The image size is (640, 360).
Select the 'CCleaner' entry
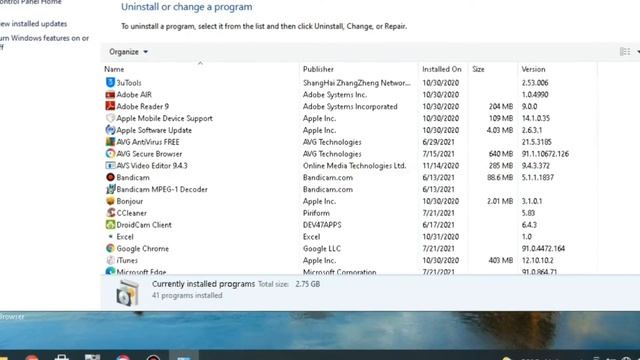tap(131, 213)
